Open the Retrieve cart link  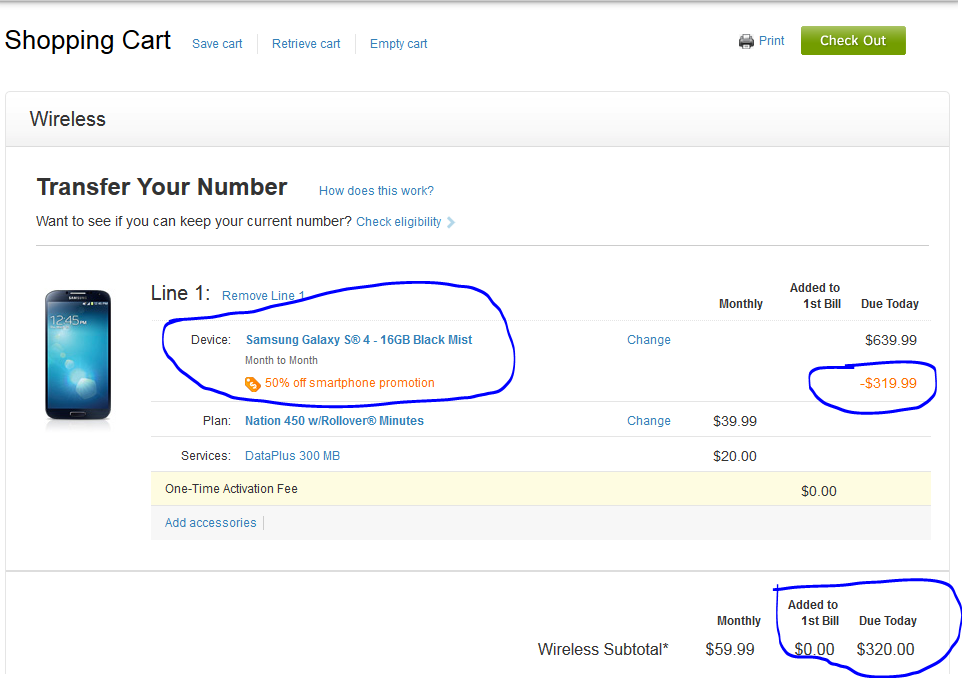[306, 44]
